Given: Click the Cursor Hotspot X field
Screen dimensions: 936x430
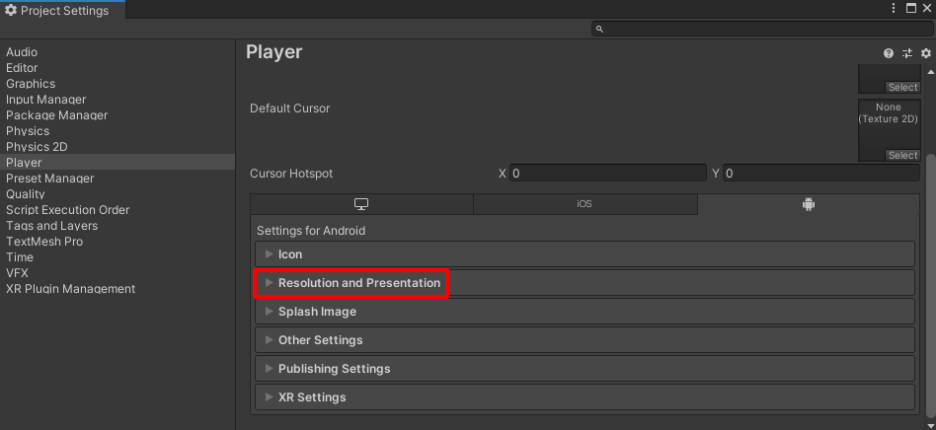Looking at the screenshot, I should coord(608,173).
